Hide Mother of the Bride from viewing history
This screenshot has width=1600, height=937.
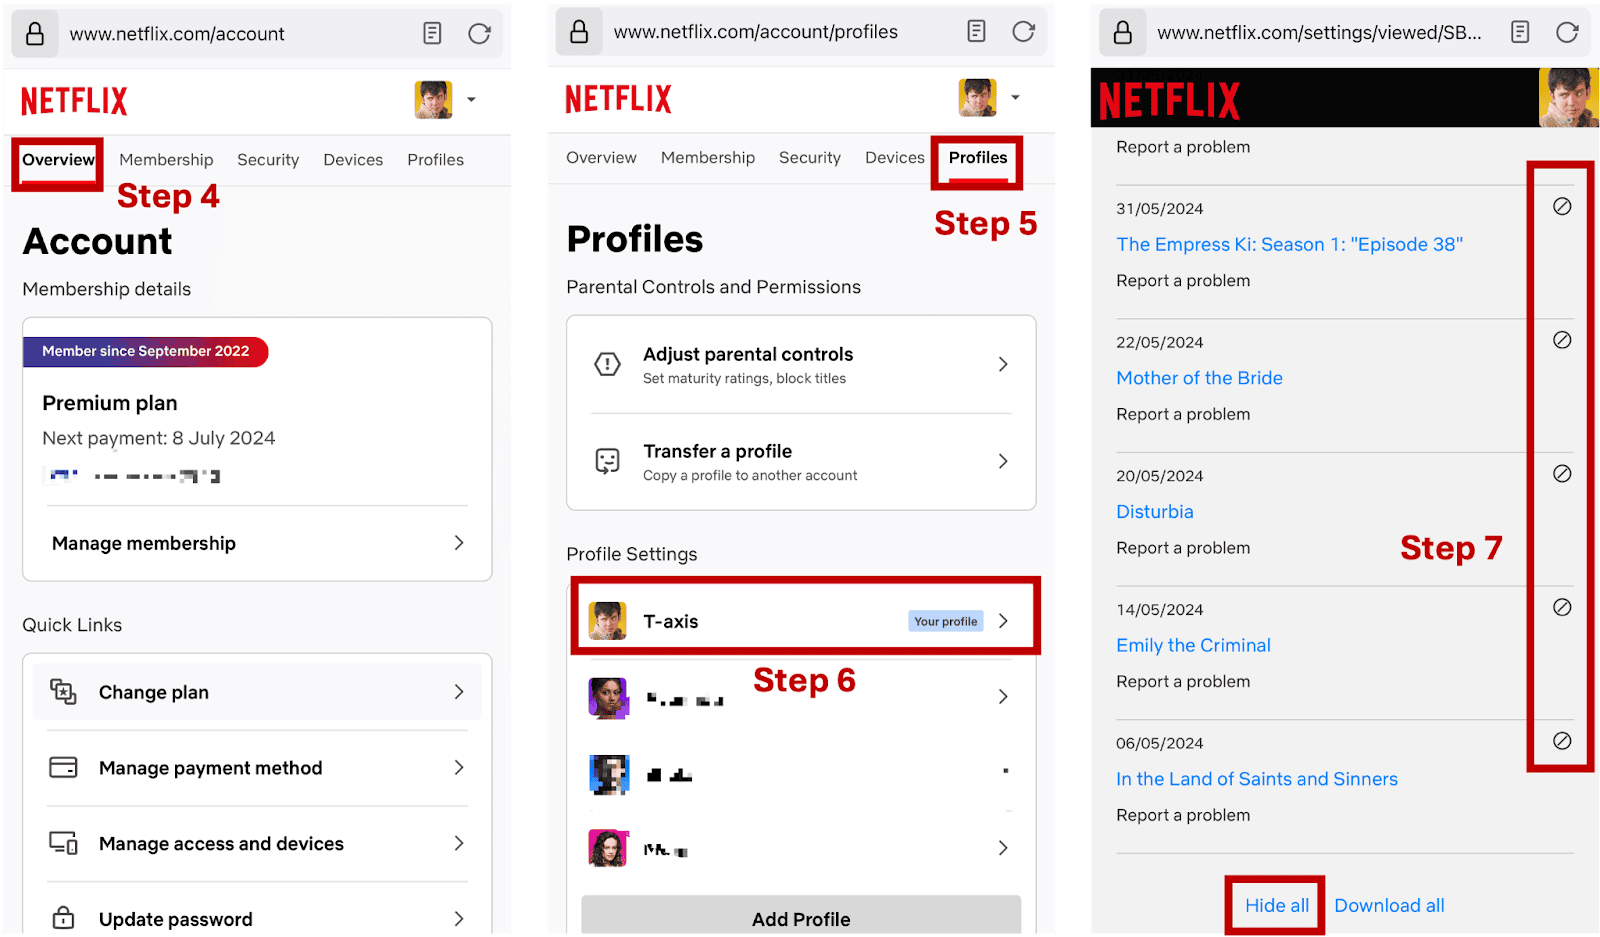pyautogui.click(x=1560, y=340)
